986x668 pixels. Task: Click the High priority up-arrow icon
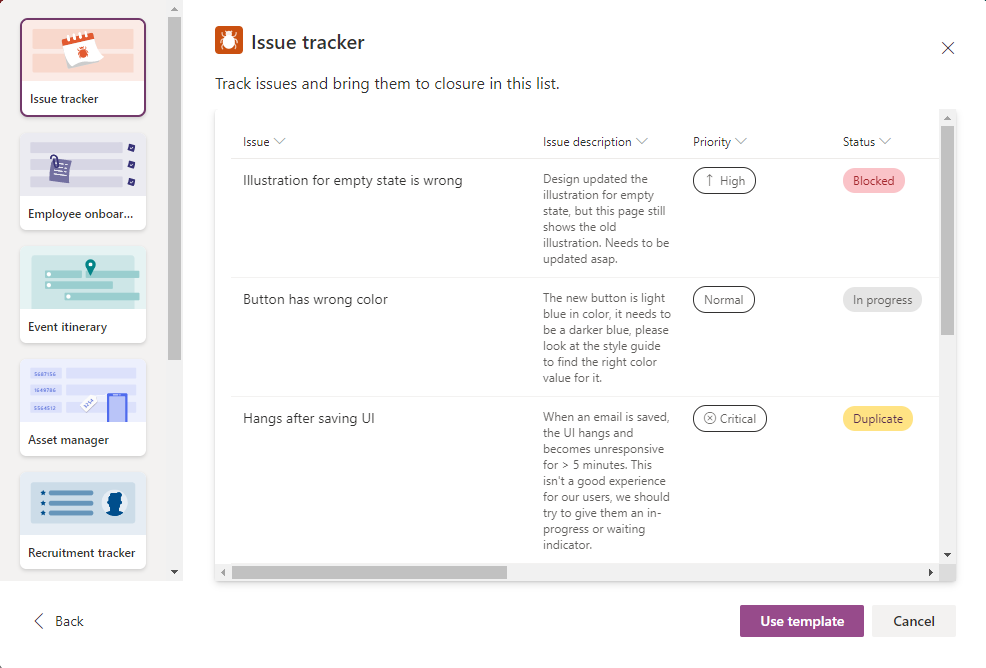point(709,180)
